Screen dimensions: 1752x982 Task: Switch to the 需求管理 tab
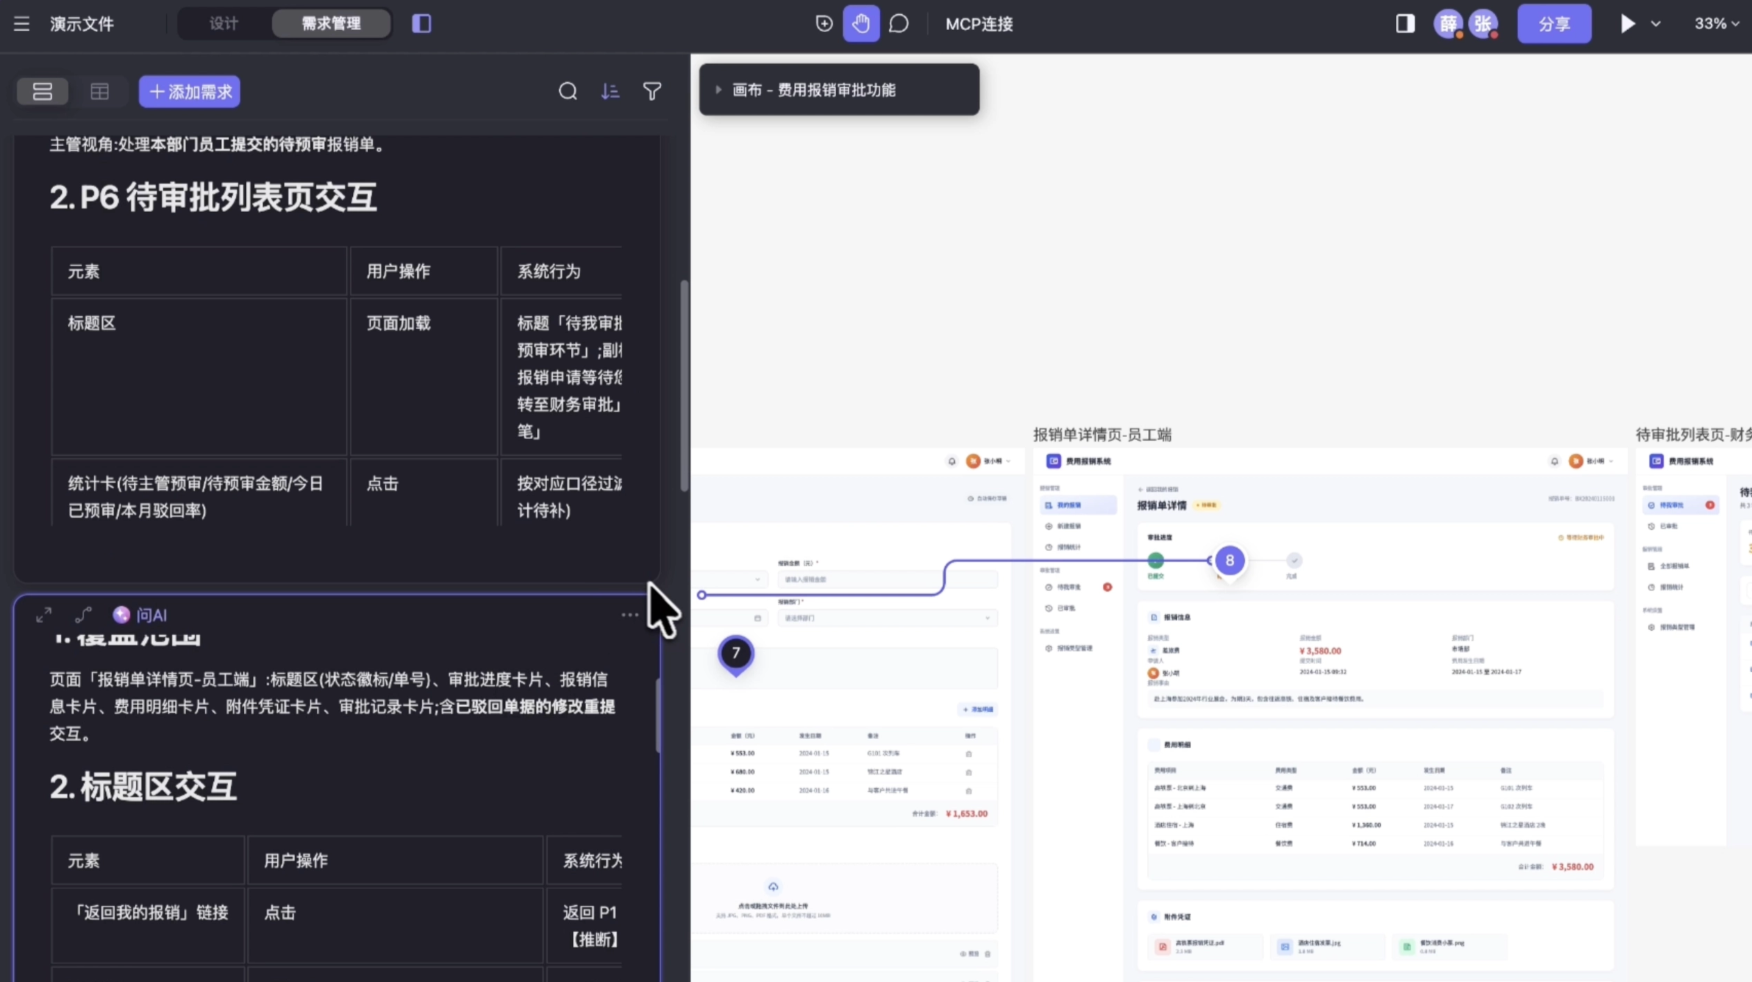pos(331,23)
